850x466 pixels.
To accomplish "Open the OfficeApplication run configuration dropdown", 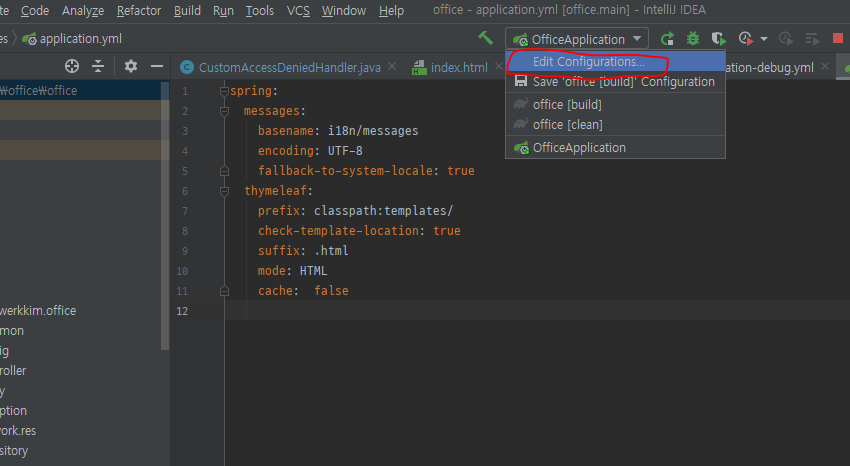I will (x=577, y=39).
